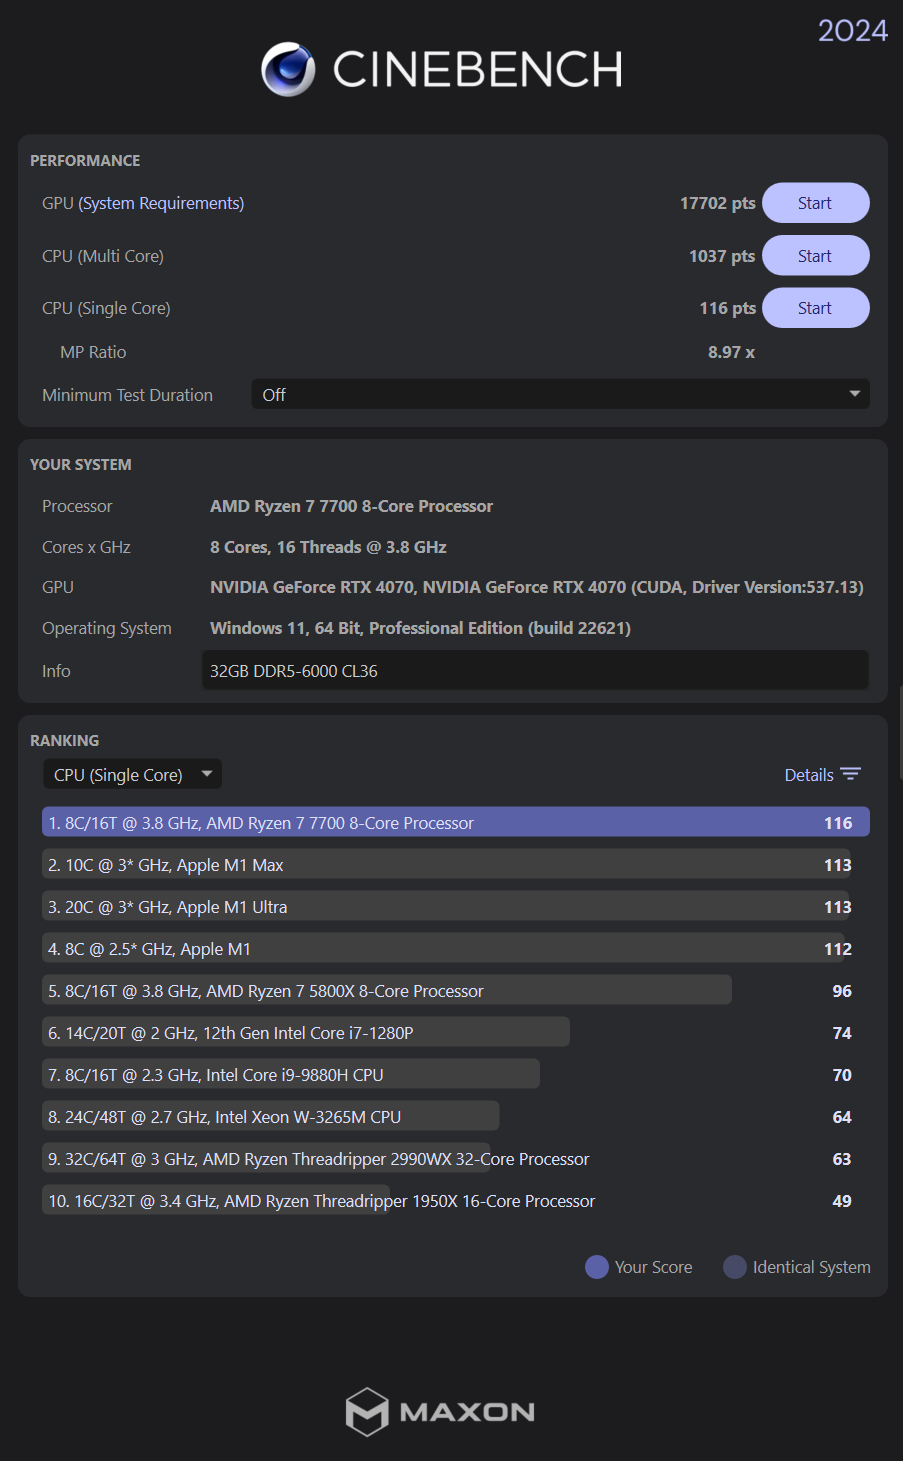Click the MP Ratio value 8.97 x
903x1461 pixels.
click(x=732, y=352)
